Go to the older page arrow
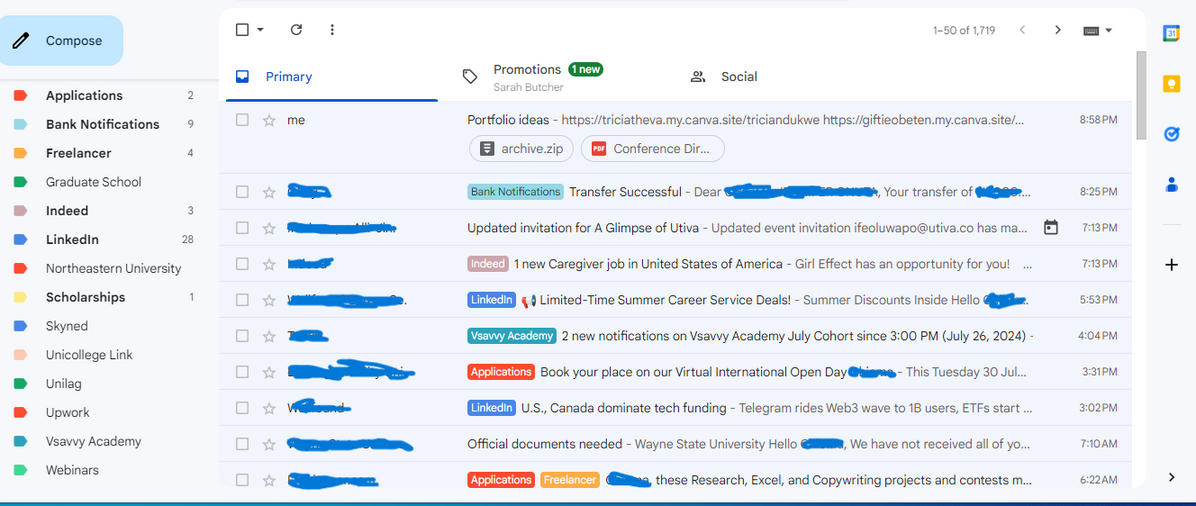The height and width of the screenshot is (506, 1196). tap(1057, 30)
